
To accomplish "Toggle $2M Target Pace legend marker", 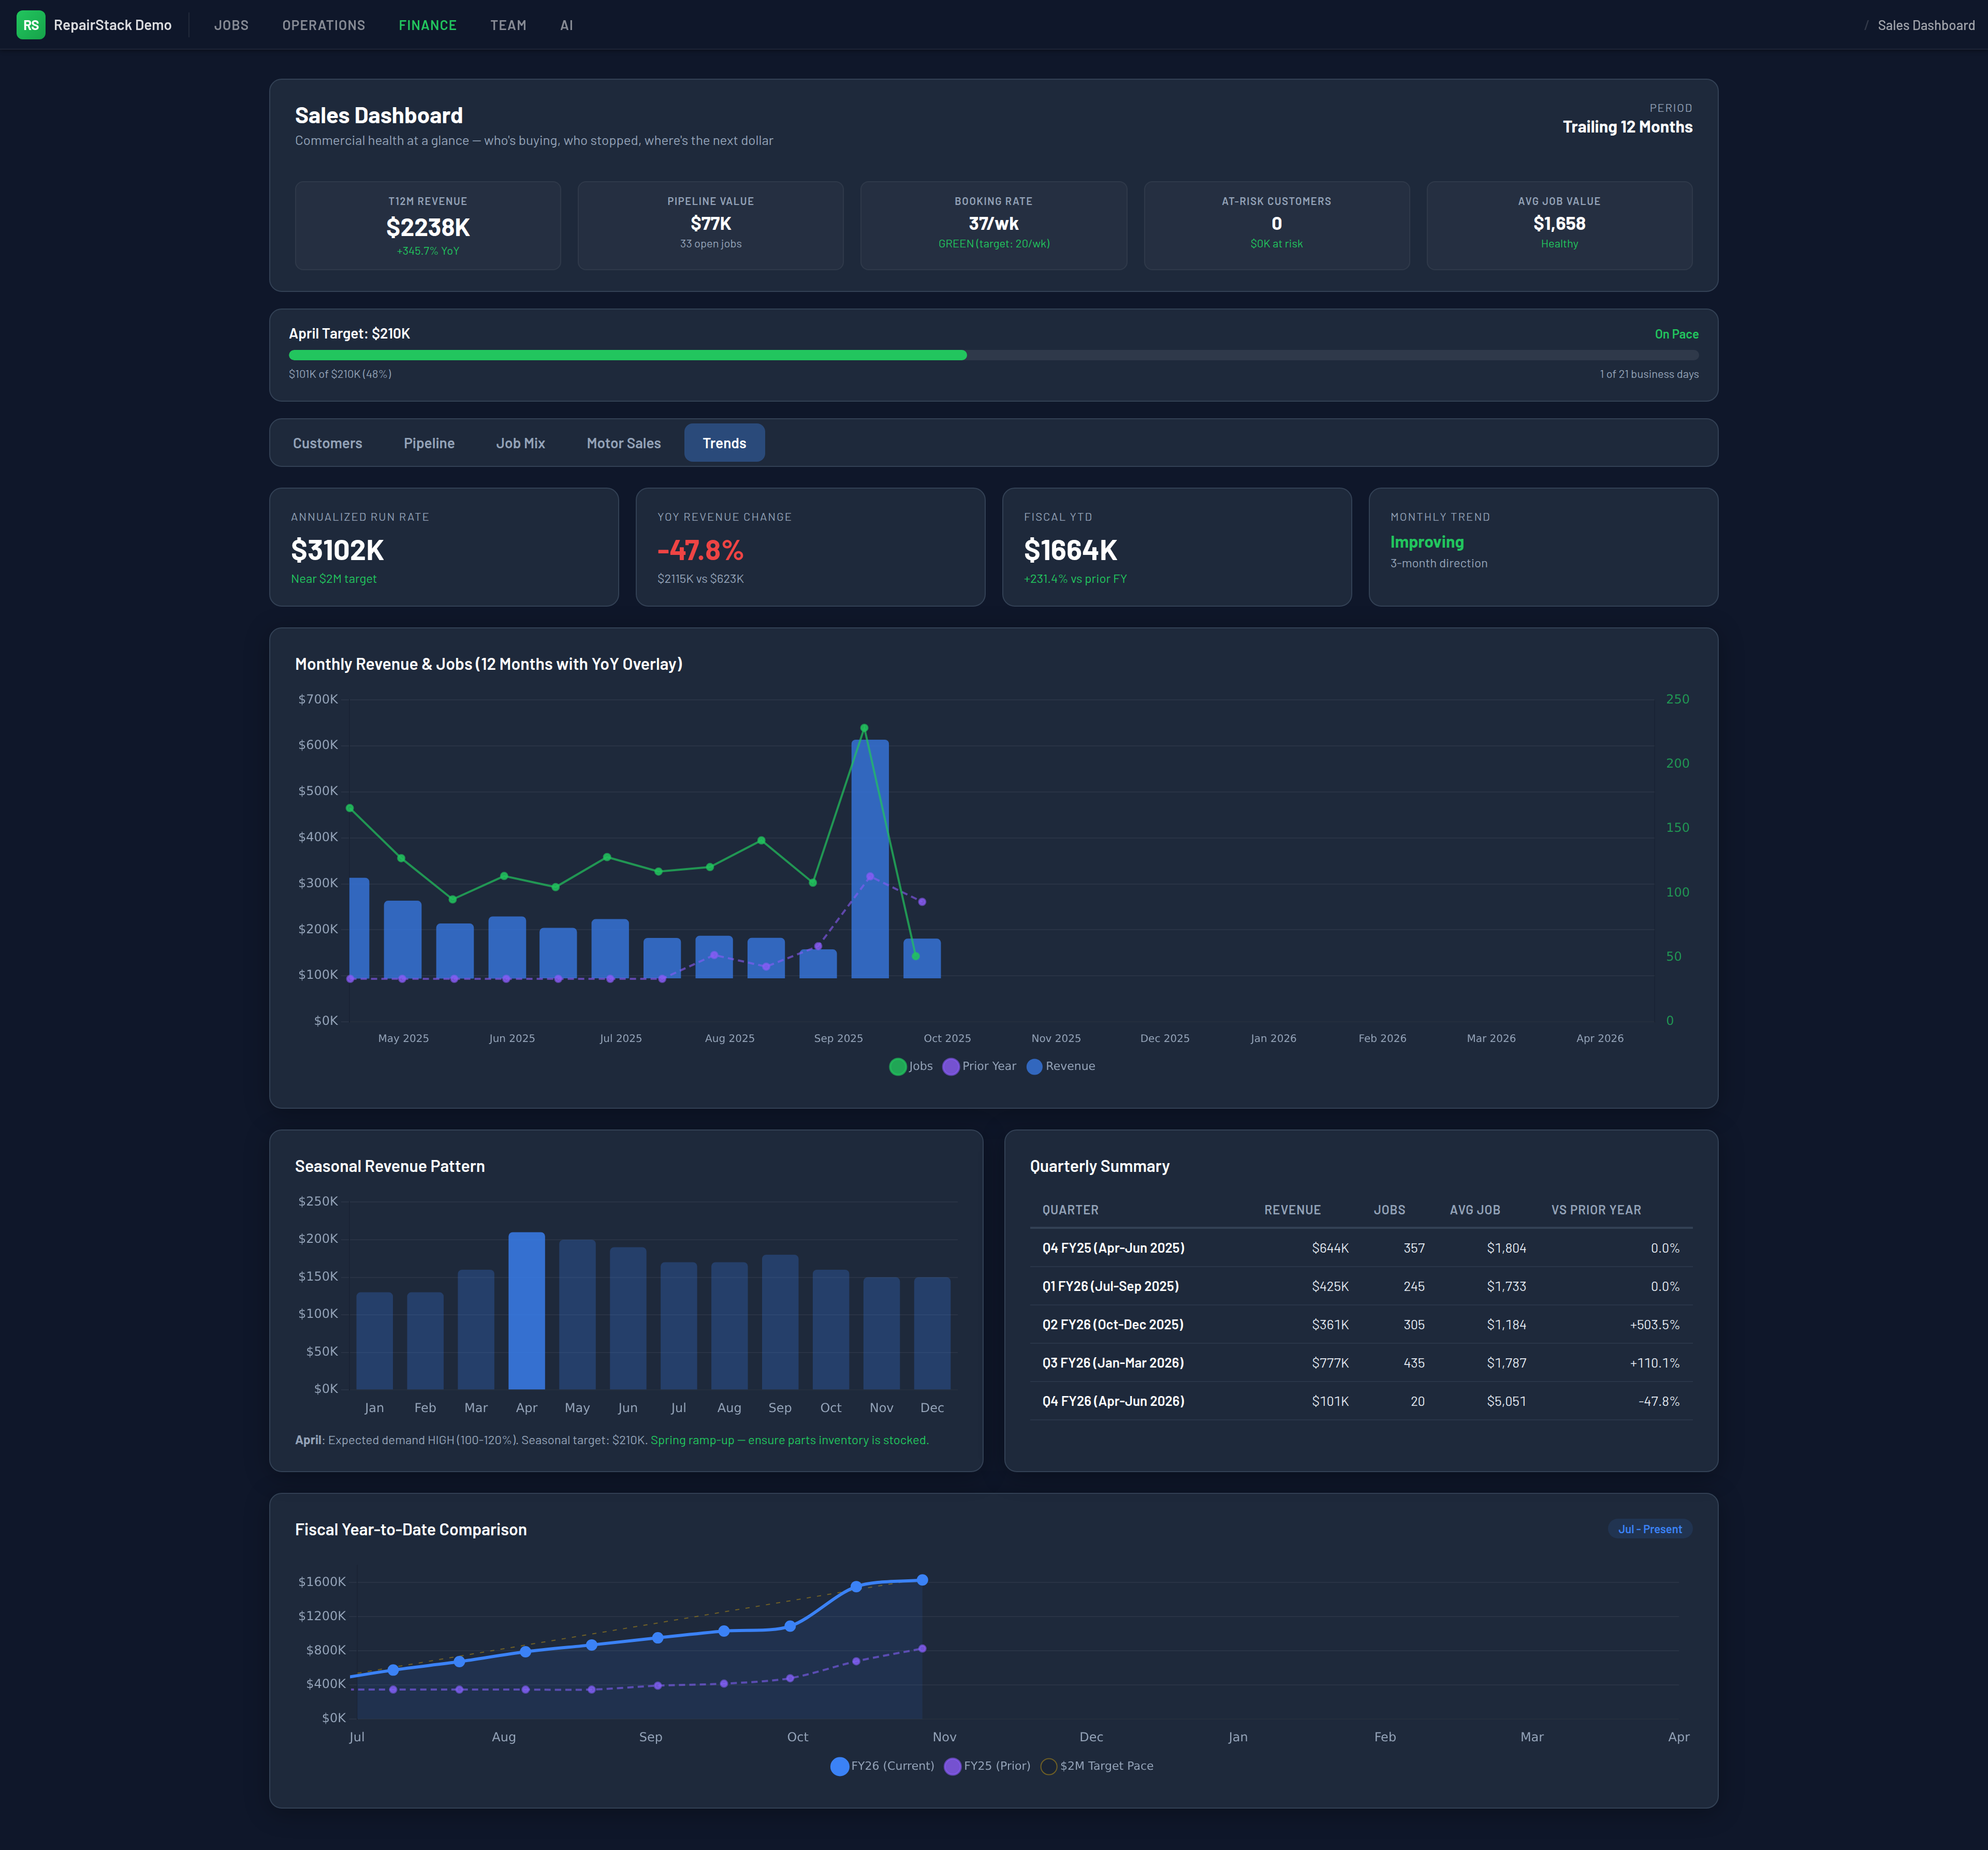I will (x=1049, y=1766).
